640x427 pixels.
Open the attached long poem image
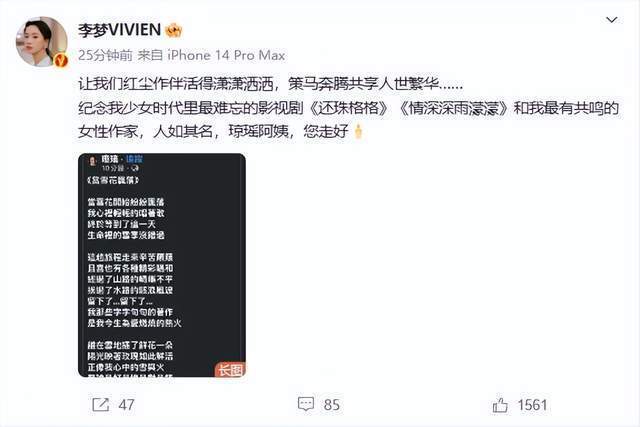click(x=162, y=265)
